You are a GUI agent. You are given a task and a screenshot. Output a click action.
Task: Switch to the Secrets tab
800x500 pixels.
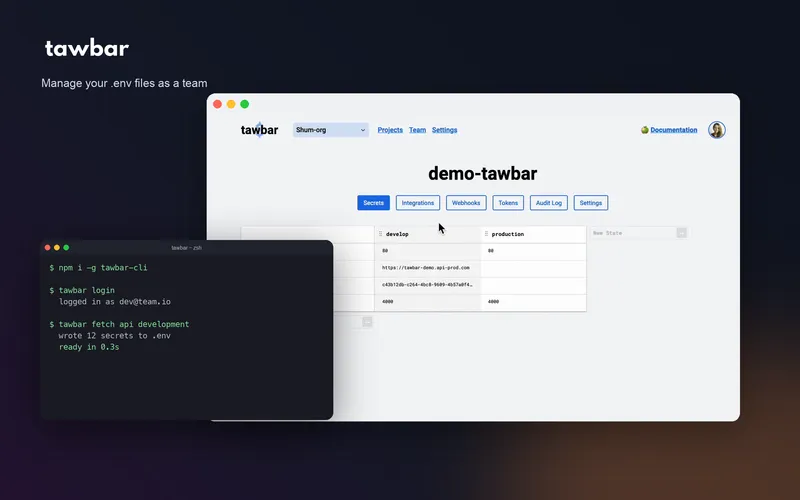(373, 203)
